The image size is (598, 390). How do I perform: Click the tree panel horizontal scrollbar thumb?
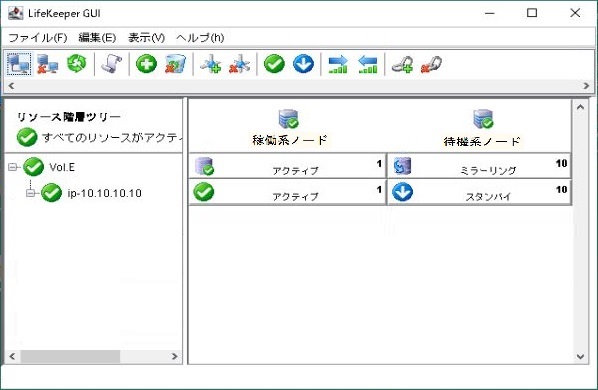[70, 356]
